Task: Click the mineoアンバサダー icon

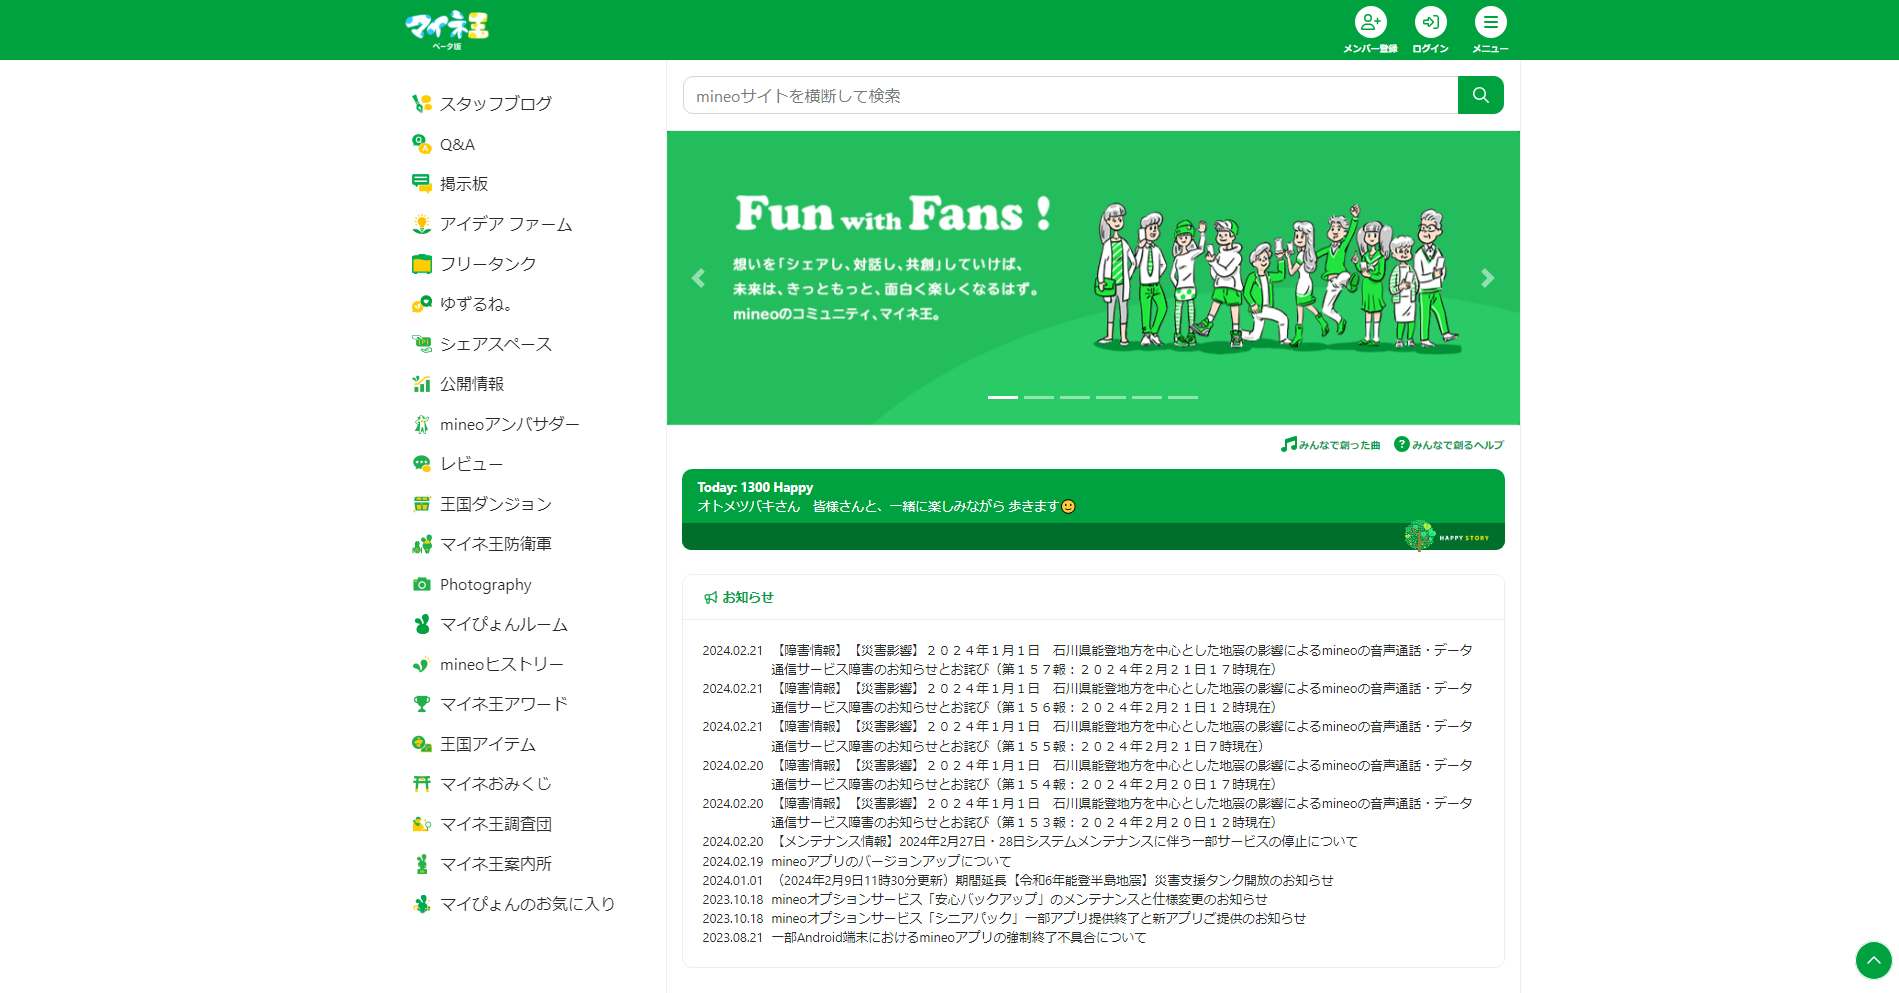Action: coord(422,424)
